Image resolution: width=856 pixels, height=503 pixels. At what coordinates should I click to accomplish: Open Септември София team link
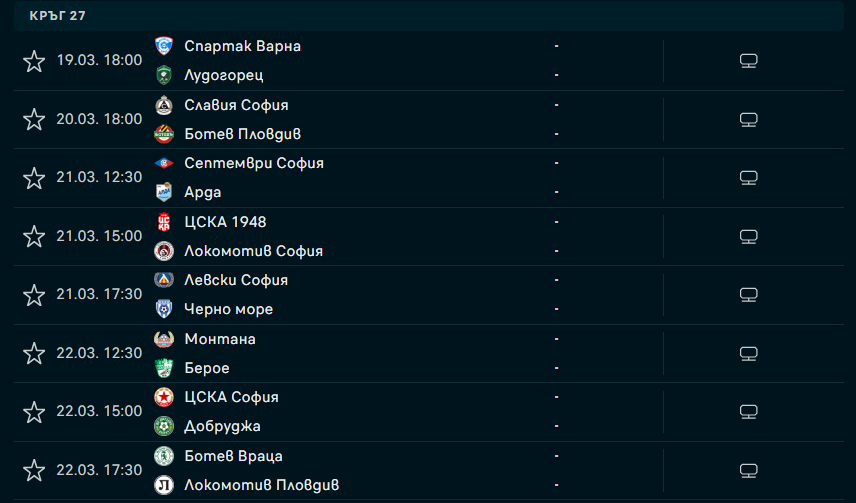pyautogui.click(x=254, y=163)
